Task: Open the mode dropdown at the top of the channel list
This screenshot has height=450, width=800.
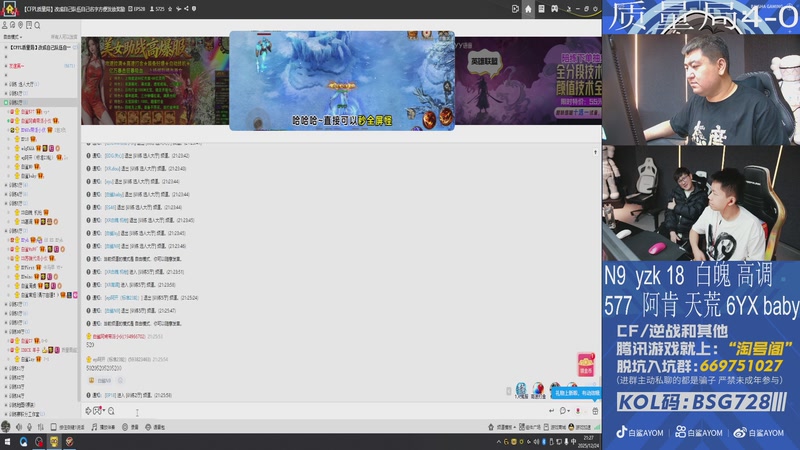Action: coord(13,37)
